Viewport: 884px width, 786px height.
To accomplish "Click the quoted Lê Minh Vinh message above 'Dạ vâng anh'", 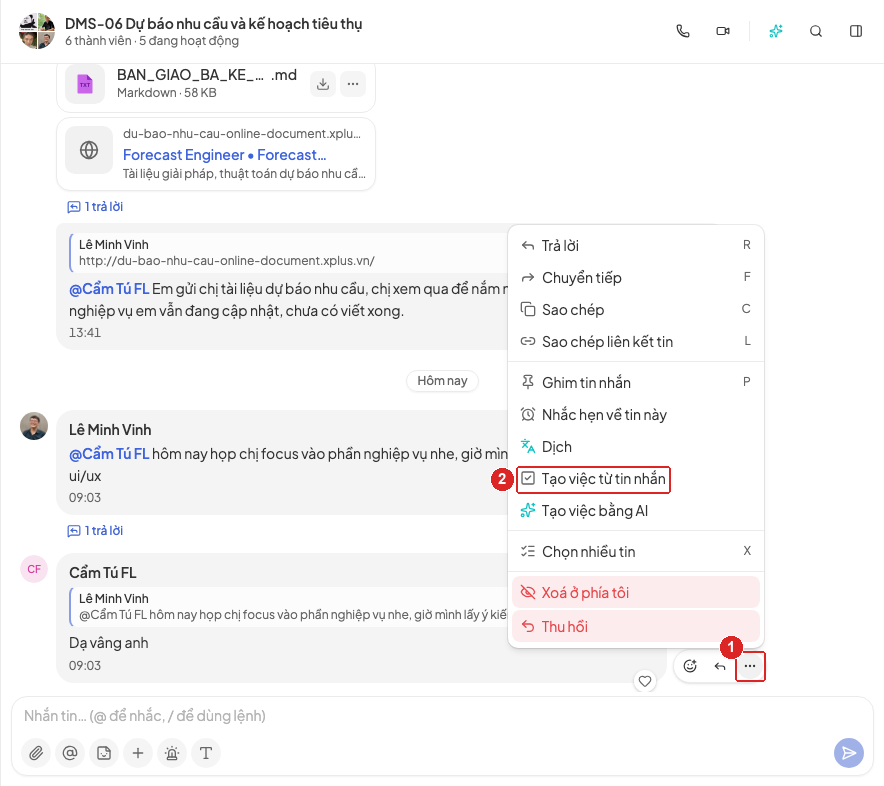I will tap(289, 607).
